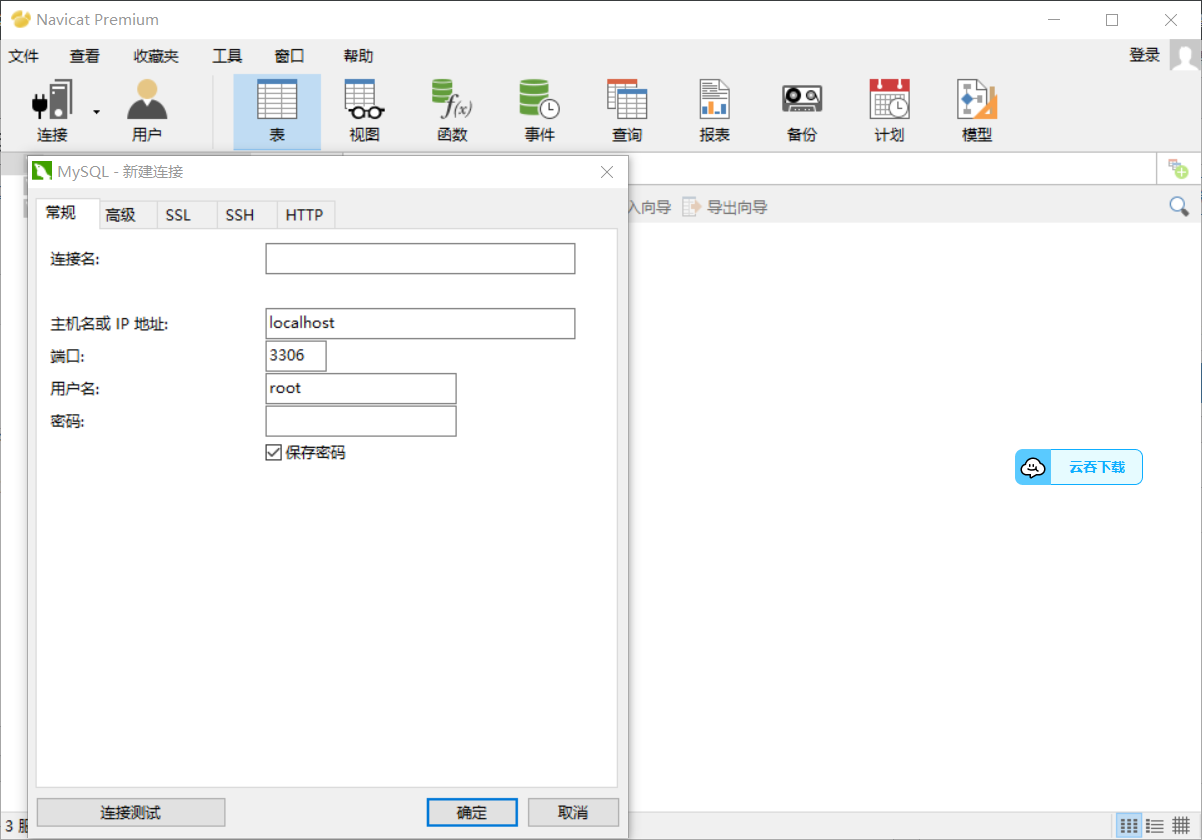This screenshot has width=1202, height=840.
Task: Switch to grid ER view in status bar
Action: coord(1182,826)
